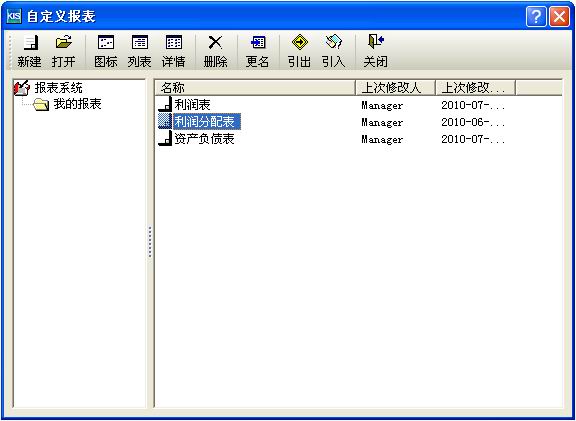Open a report with 打开 icon

pyautogui.click(x=64, y=42)
